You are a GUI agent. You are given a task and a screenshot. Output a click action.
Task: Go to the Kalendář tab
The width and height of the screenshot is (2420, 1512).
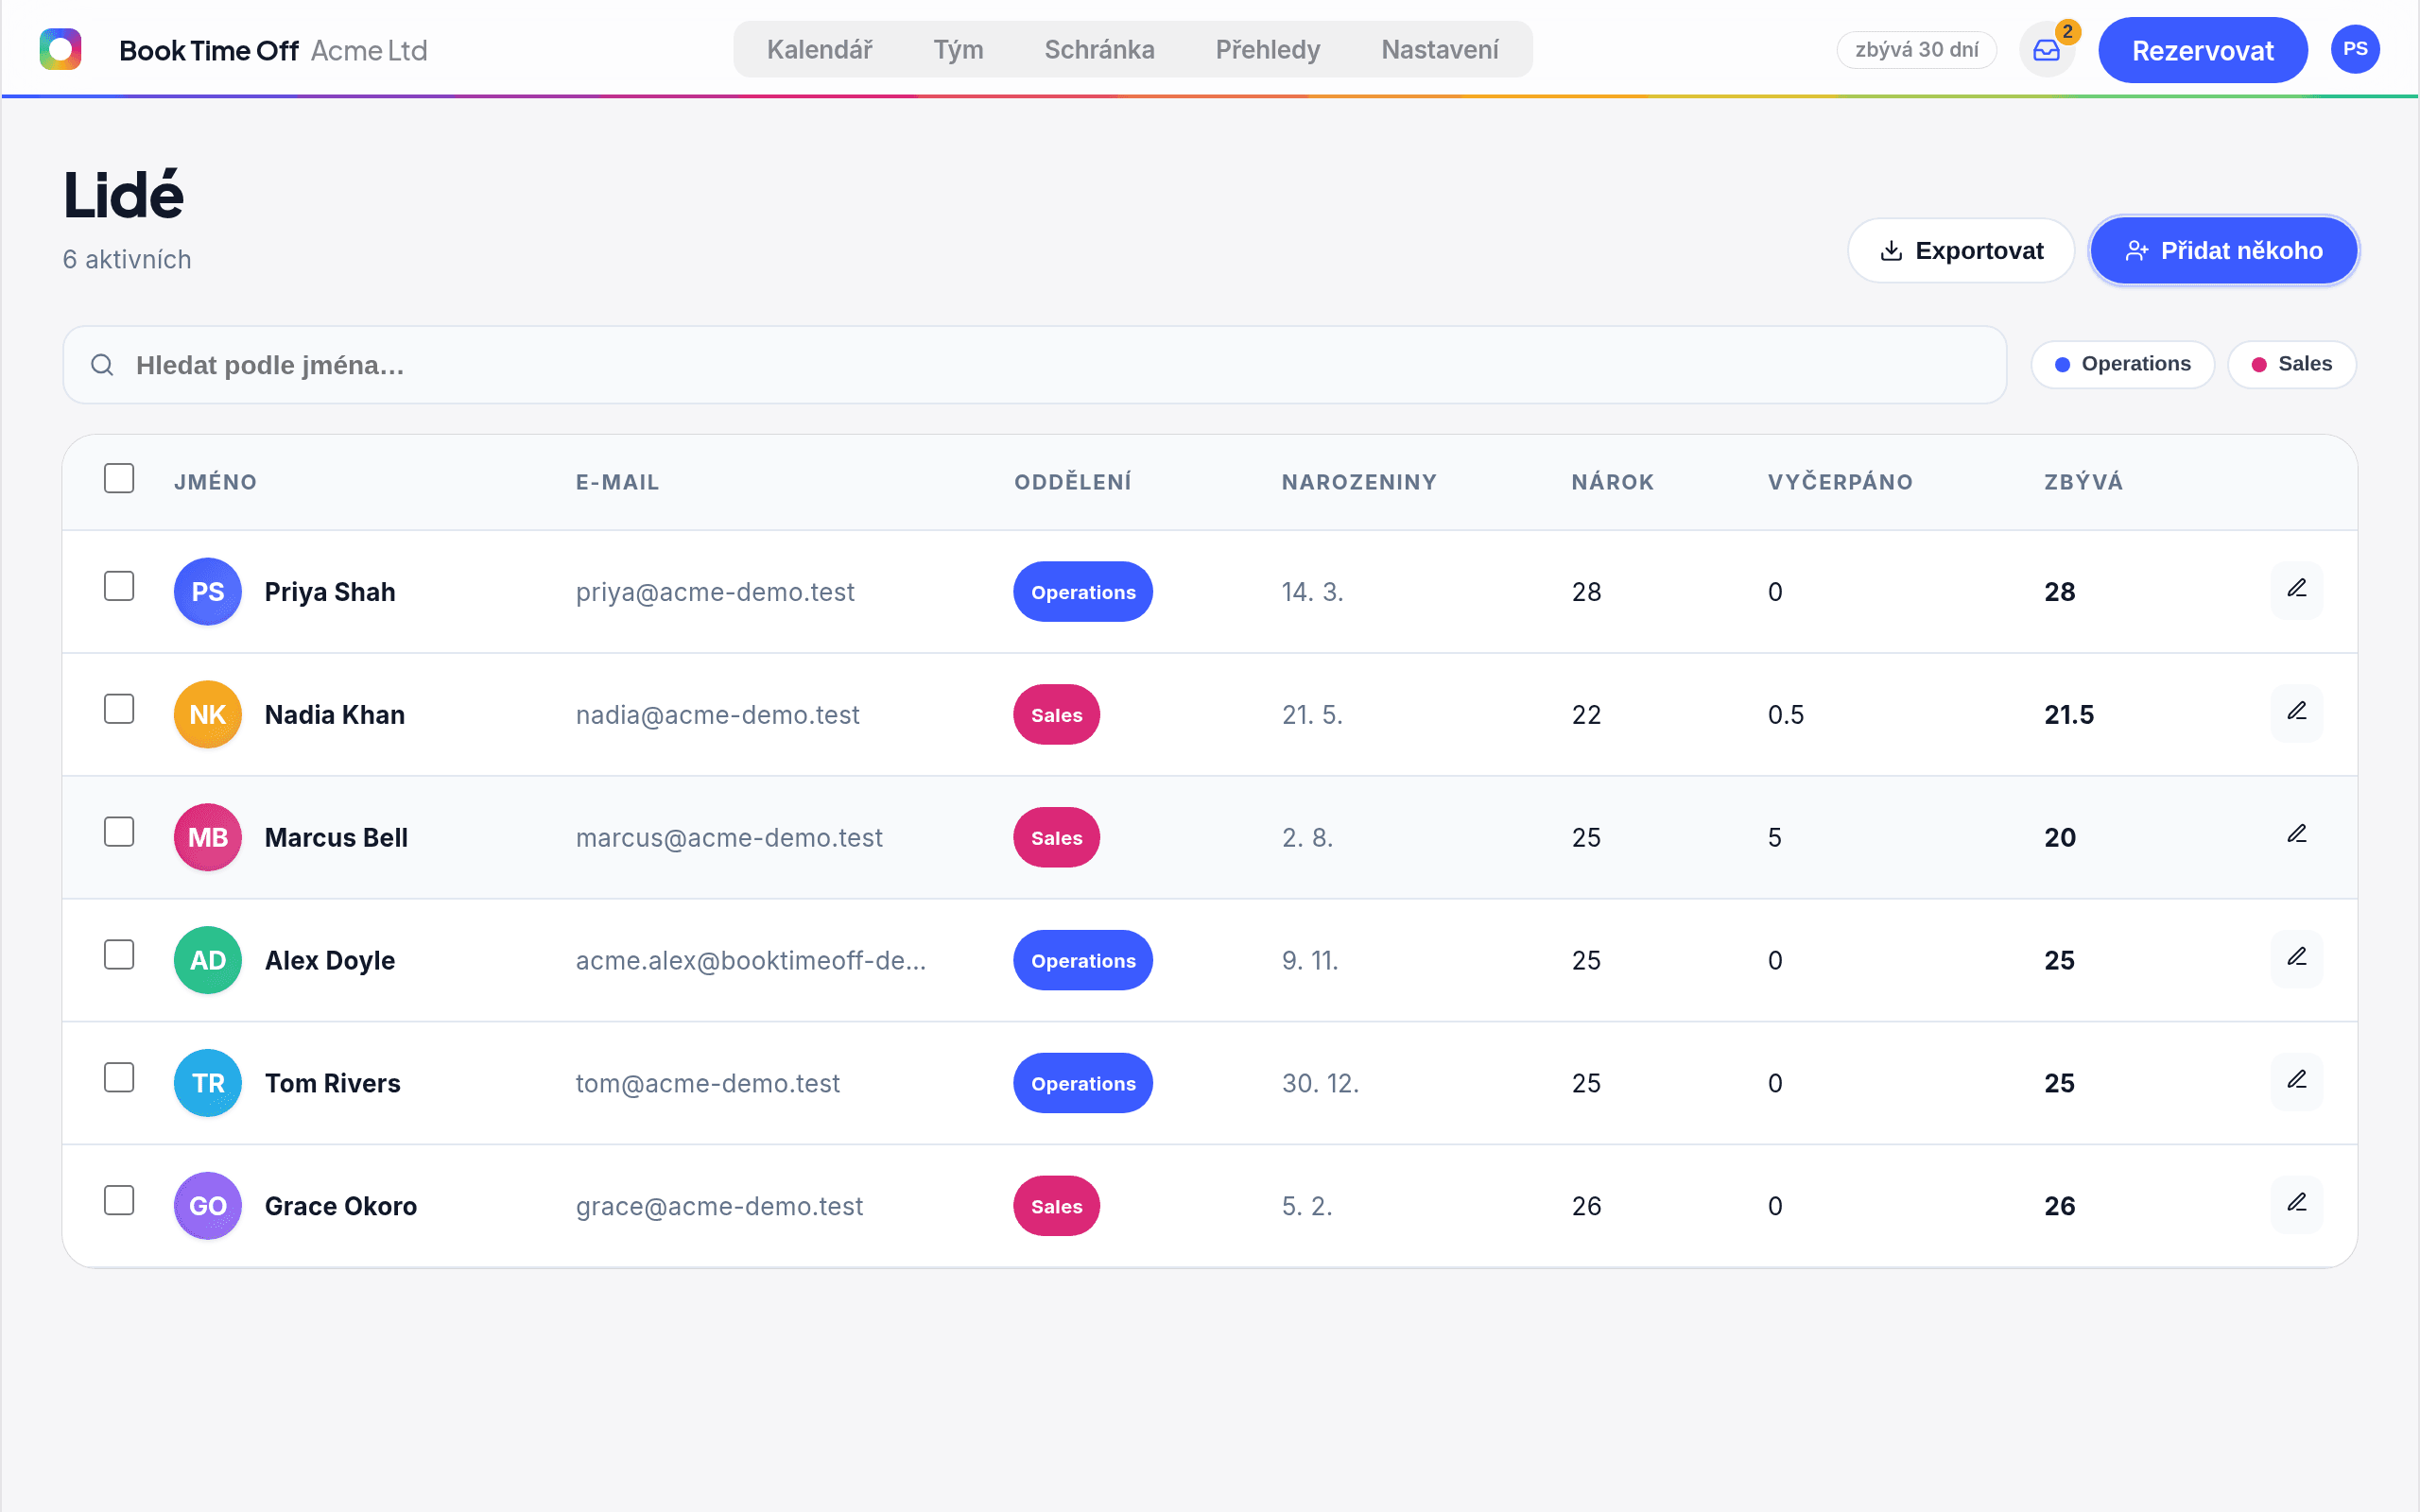pyautogui.click(x=820, y=50)
